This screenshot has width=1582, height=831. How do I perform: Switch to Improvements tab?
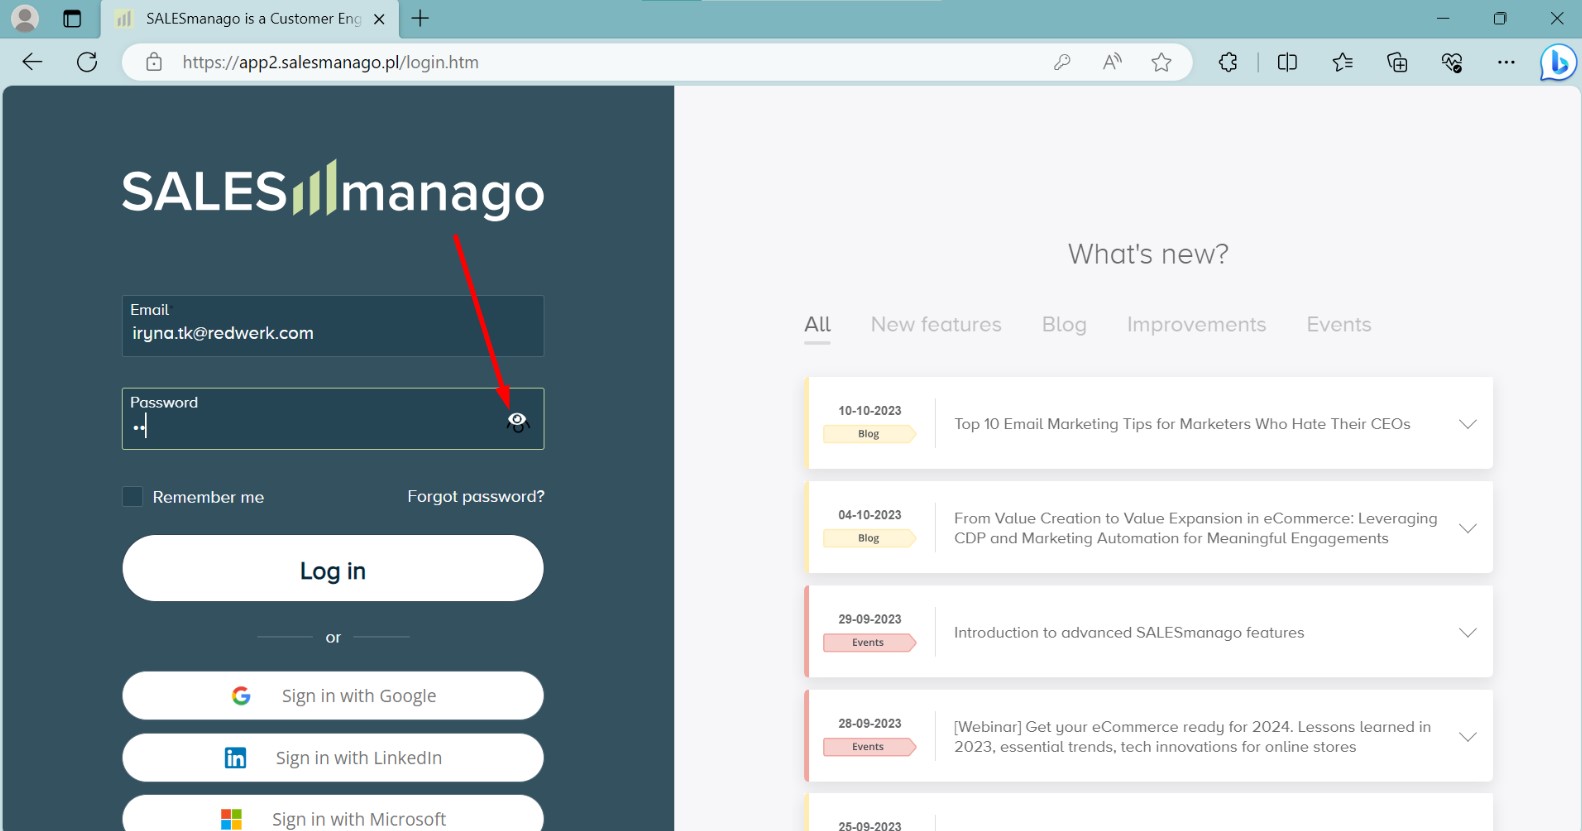click(1196, 325)
